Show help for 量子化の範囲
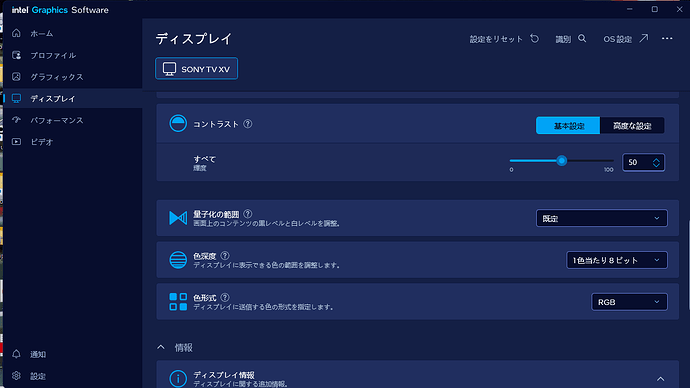Screen dimensions: 690x388 [248, 214]
